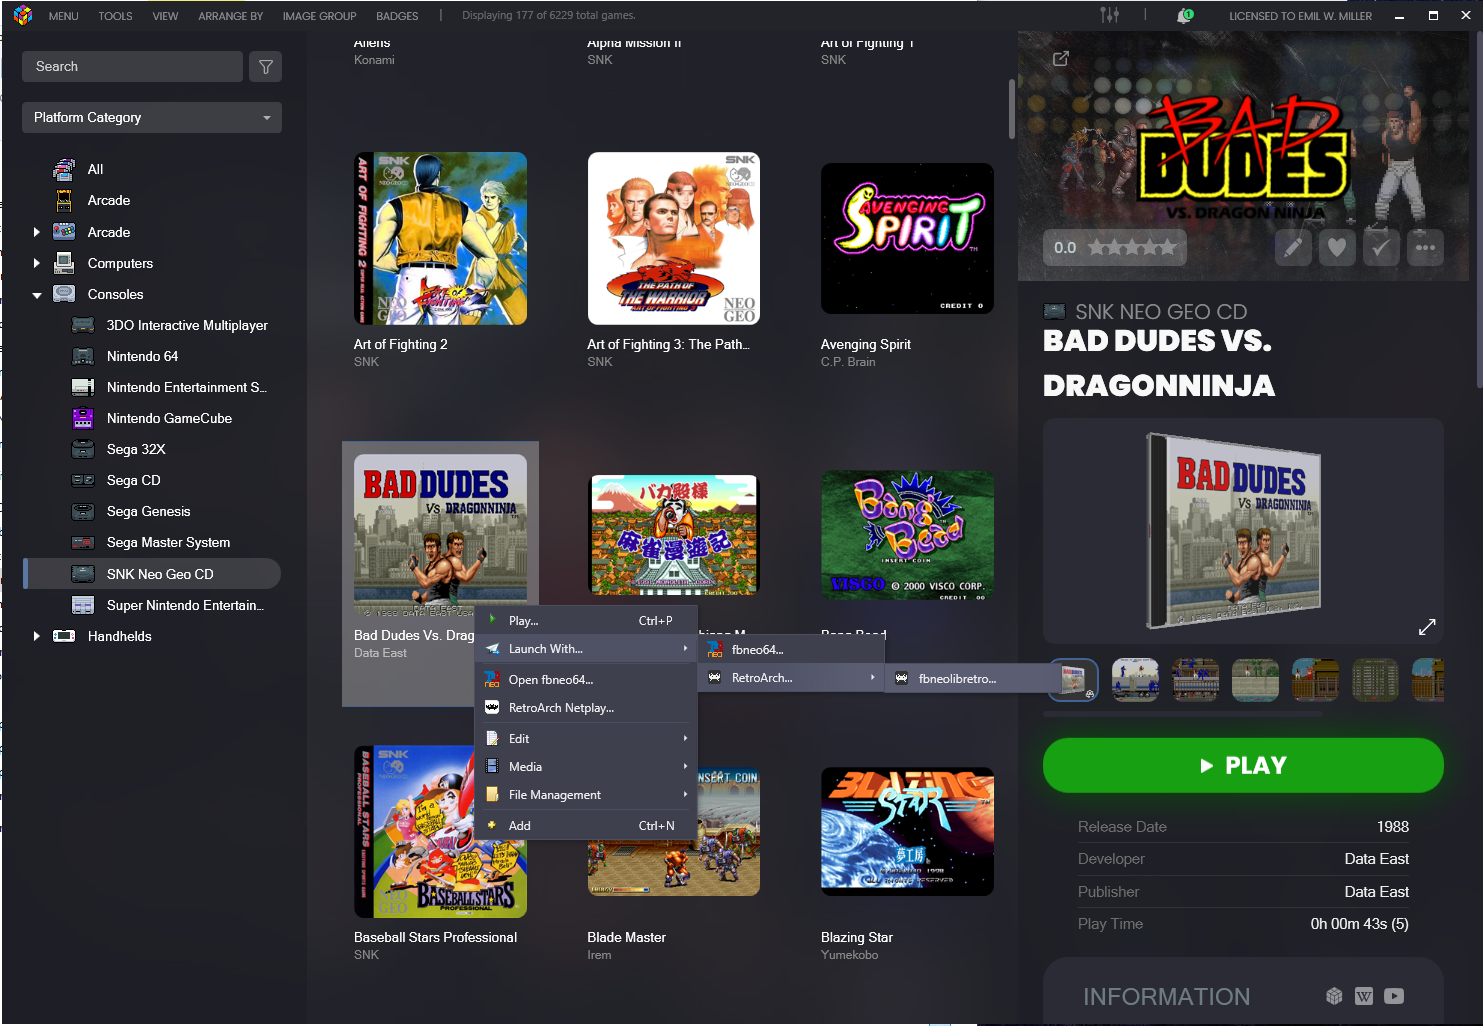Screen dimensions: 1483x1026
Task: Open the Edit submenu arrow
Action: [685, 738]
